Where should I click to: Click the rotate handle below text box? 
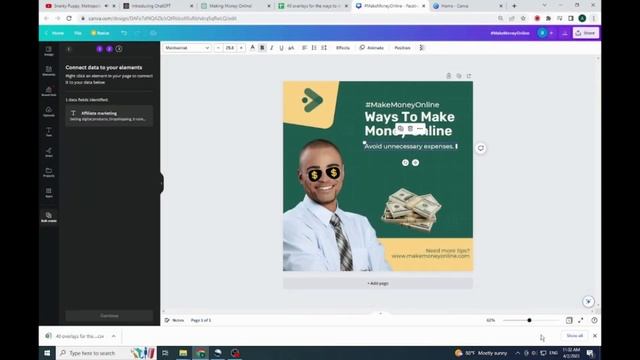pyautogui.click(x=405, y=162)
